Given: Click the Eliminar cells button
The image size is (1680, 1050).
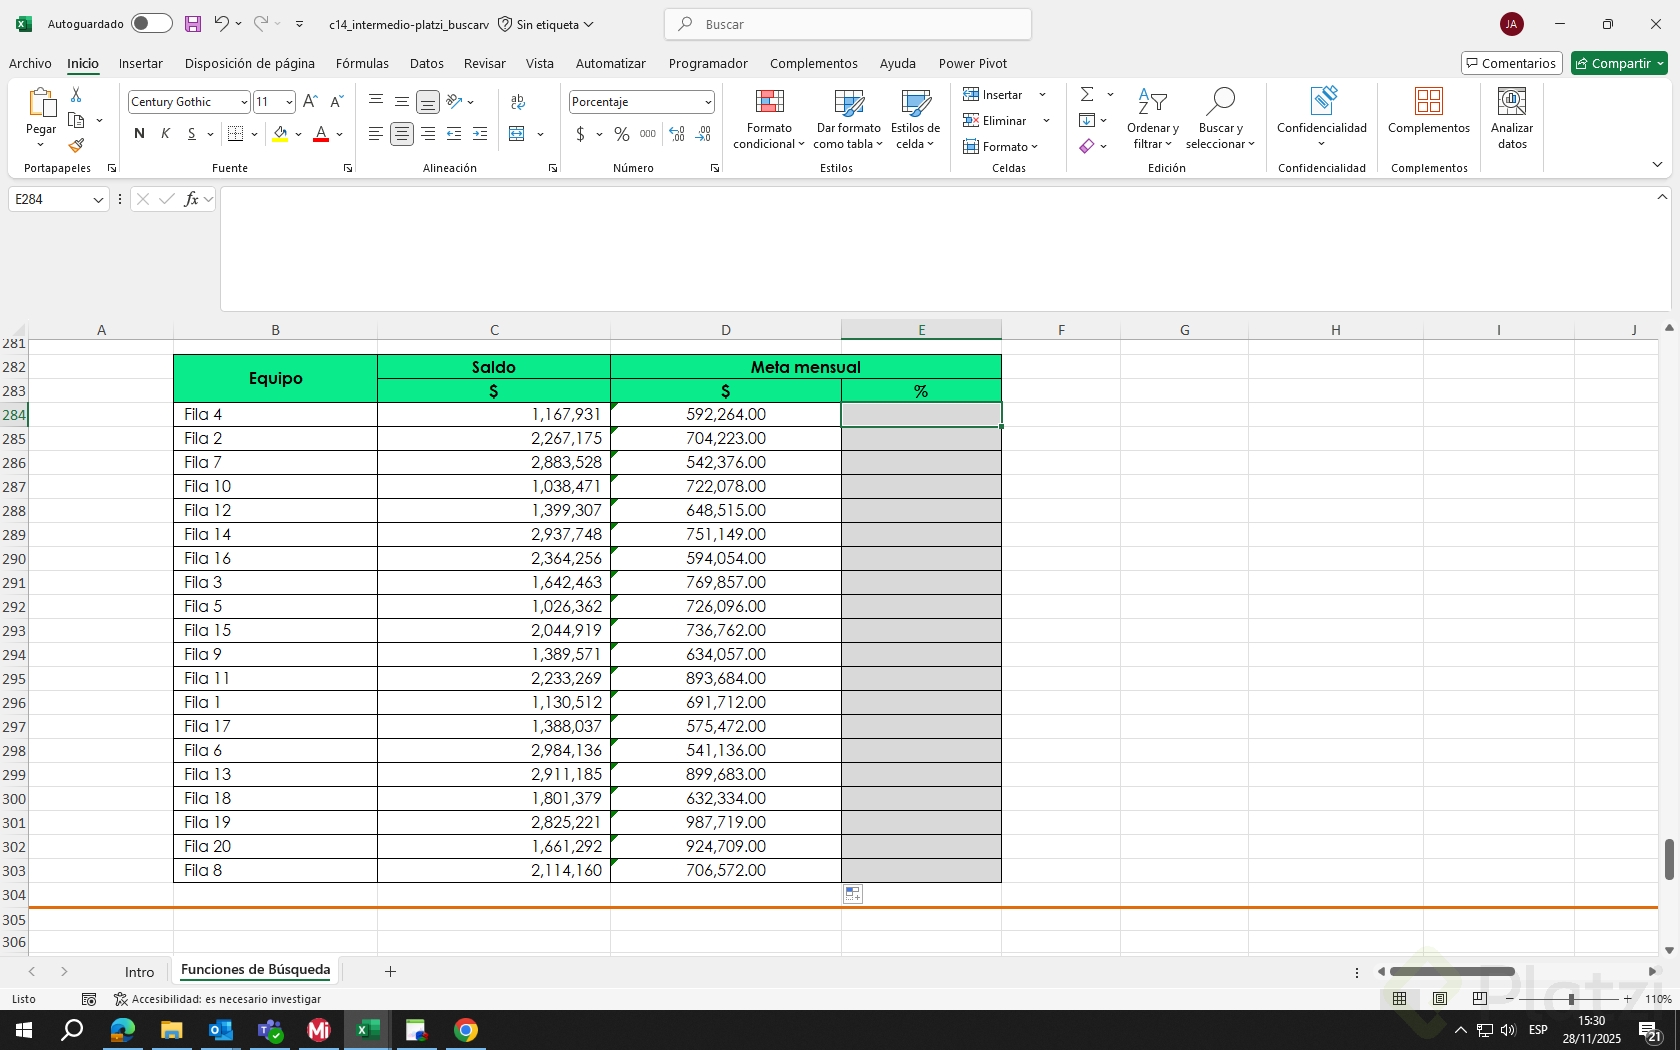Looking at the screenshot, I should pos(996,121).
